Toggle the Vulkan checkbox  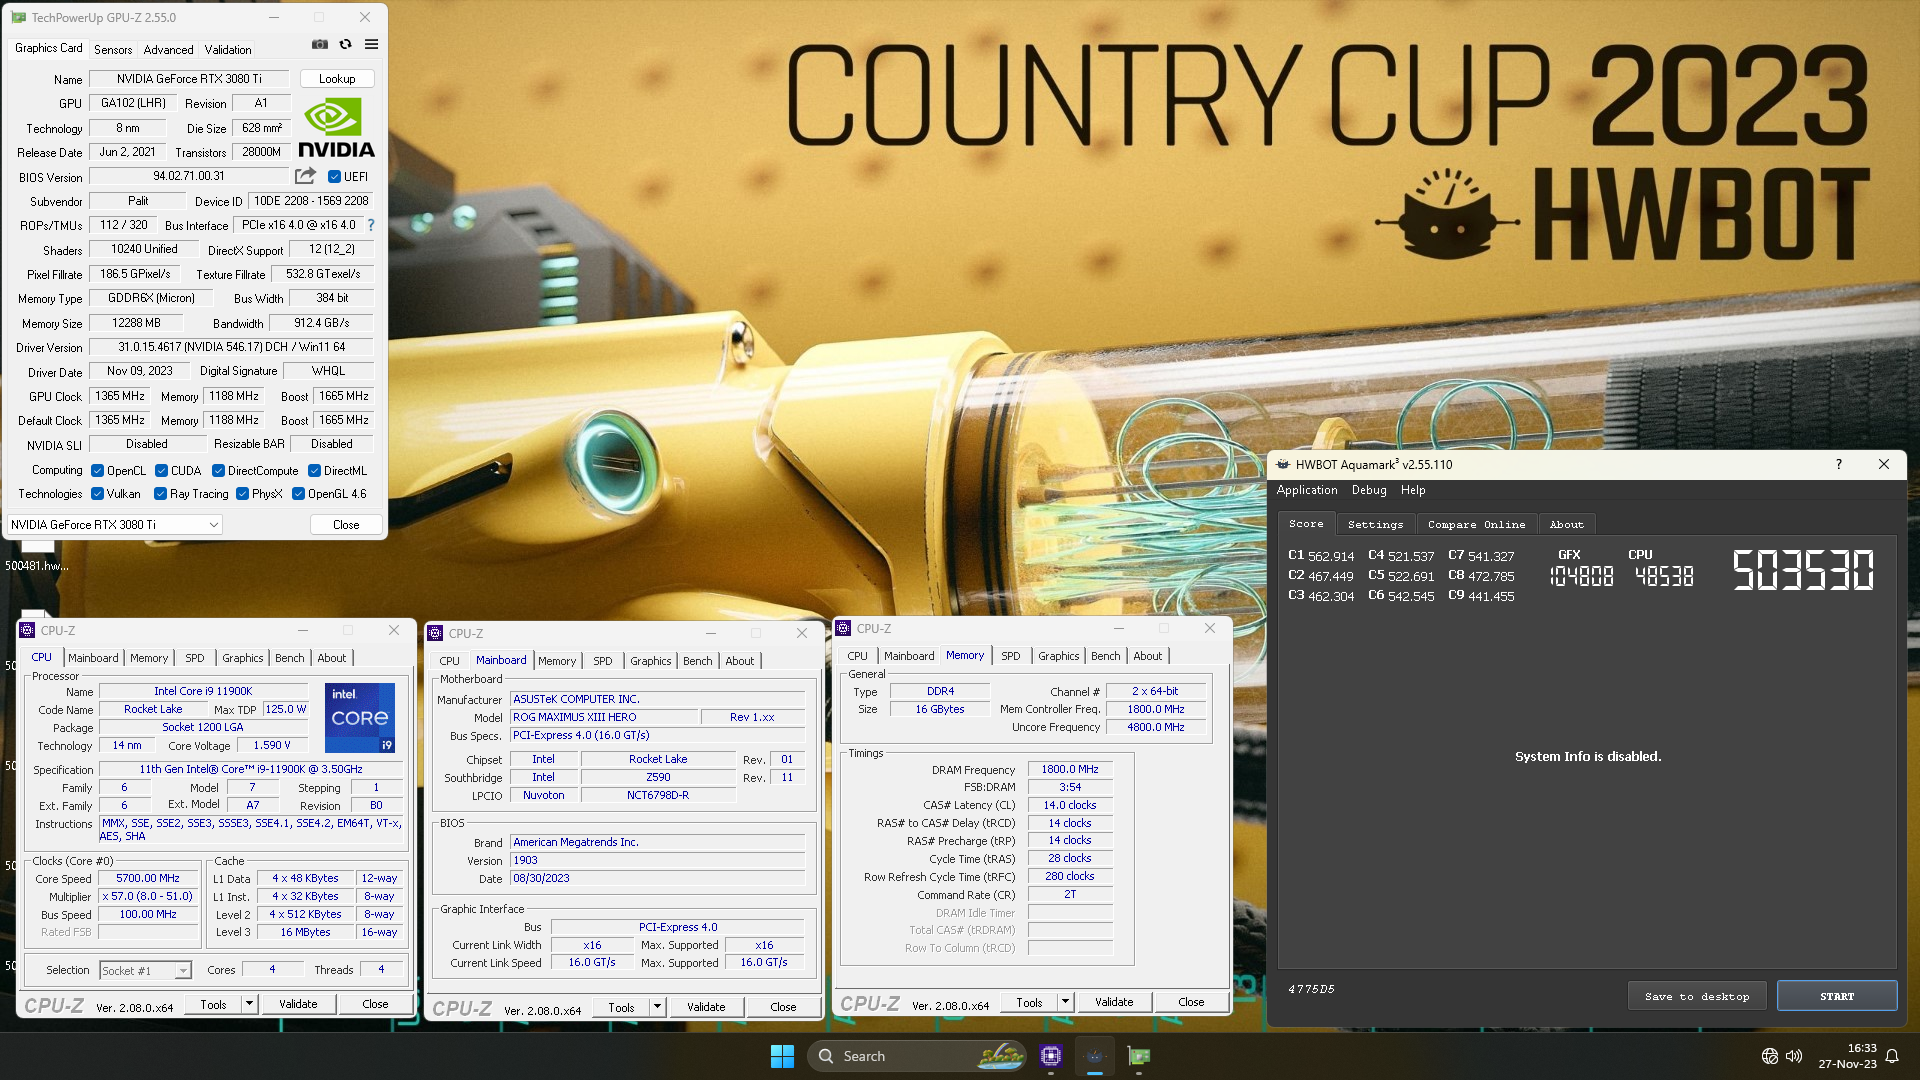click(98, 494)
